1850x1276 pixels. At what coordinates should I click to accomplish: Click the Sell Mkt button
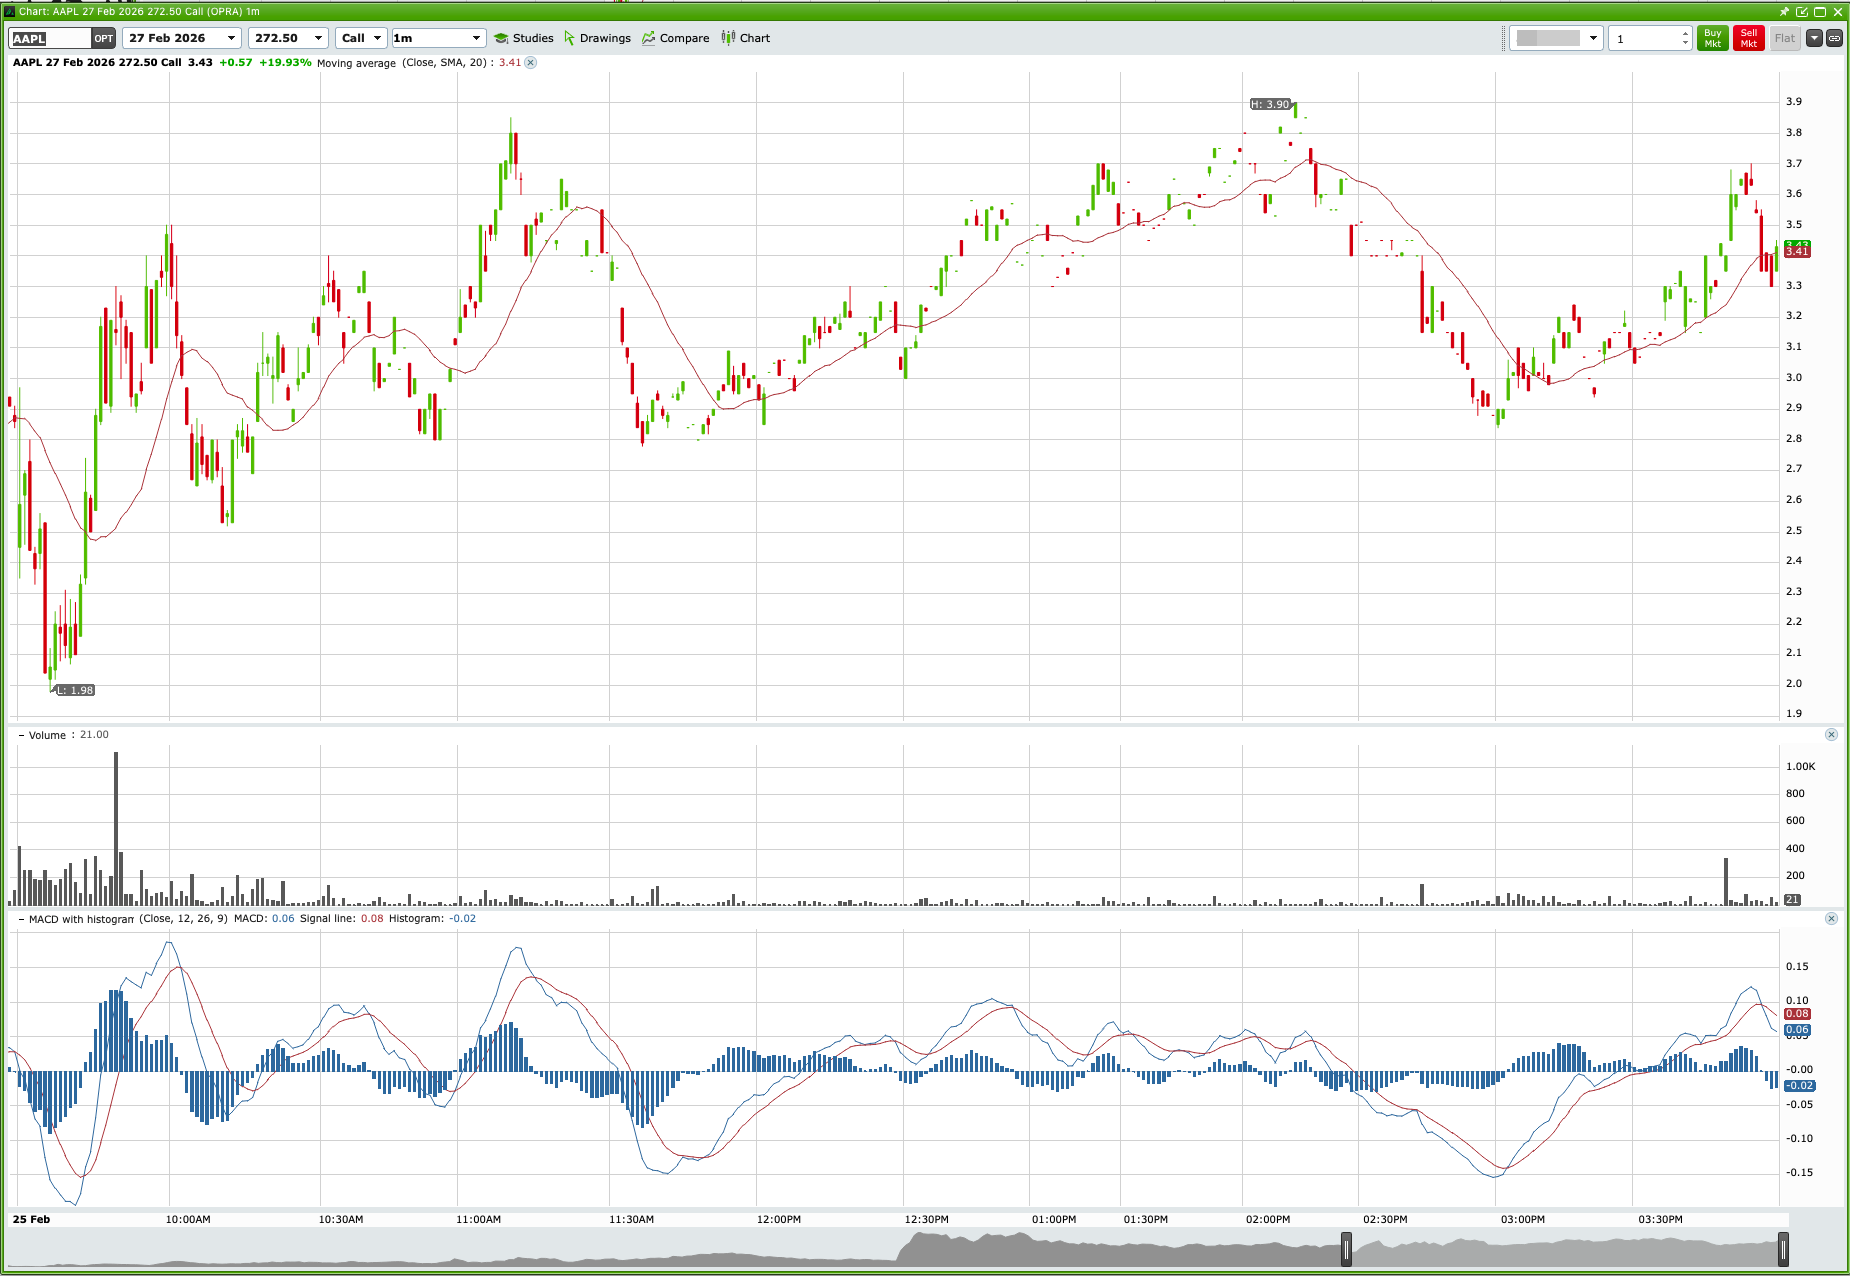1748,38
